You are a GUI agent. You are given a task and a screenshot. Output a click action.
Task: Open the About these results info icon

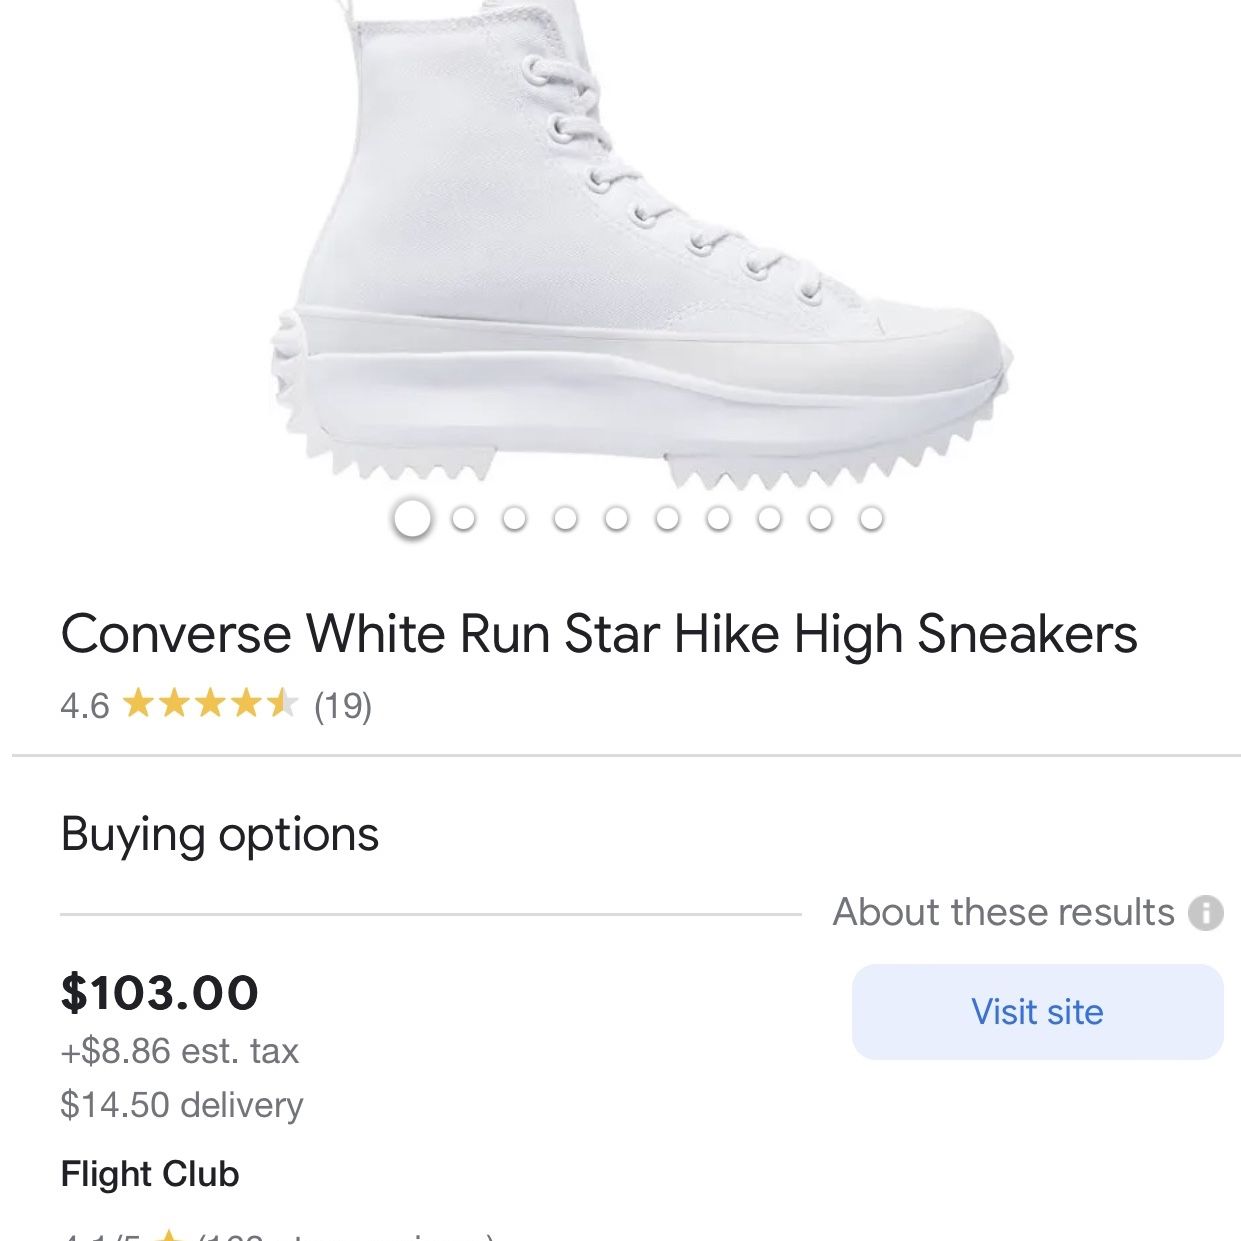tap(1205, 912)
